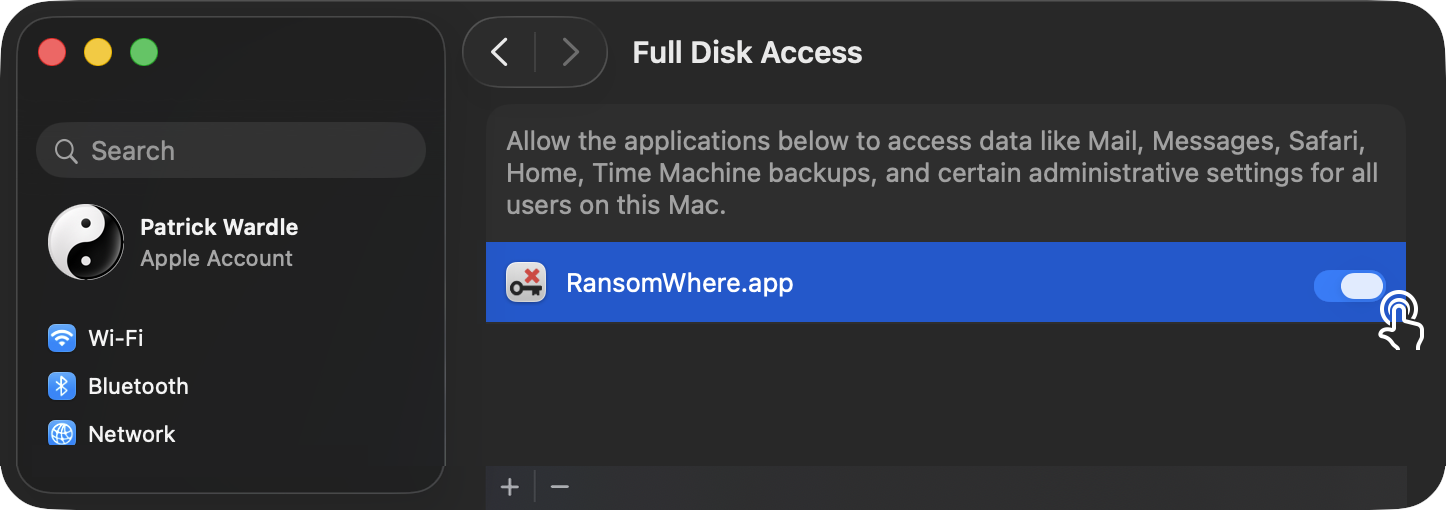Open Patrick Wardle Apple Account
The image size is (1446, 510).
218,242
